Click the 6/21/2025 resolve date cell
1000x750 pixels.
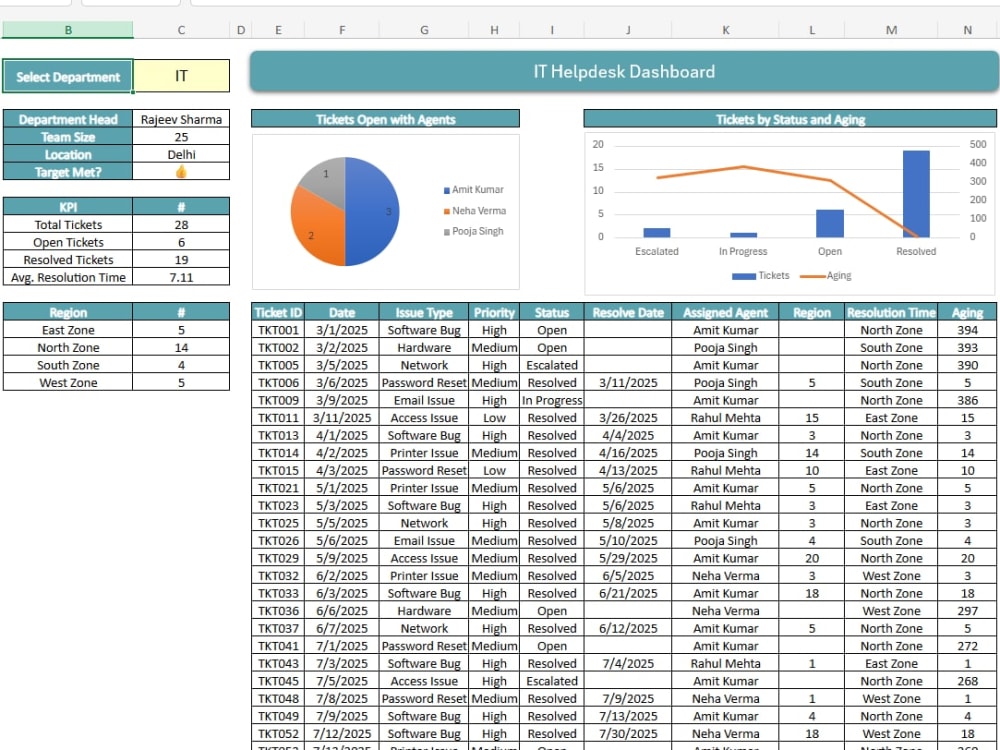[x=628, y=593]
